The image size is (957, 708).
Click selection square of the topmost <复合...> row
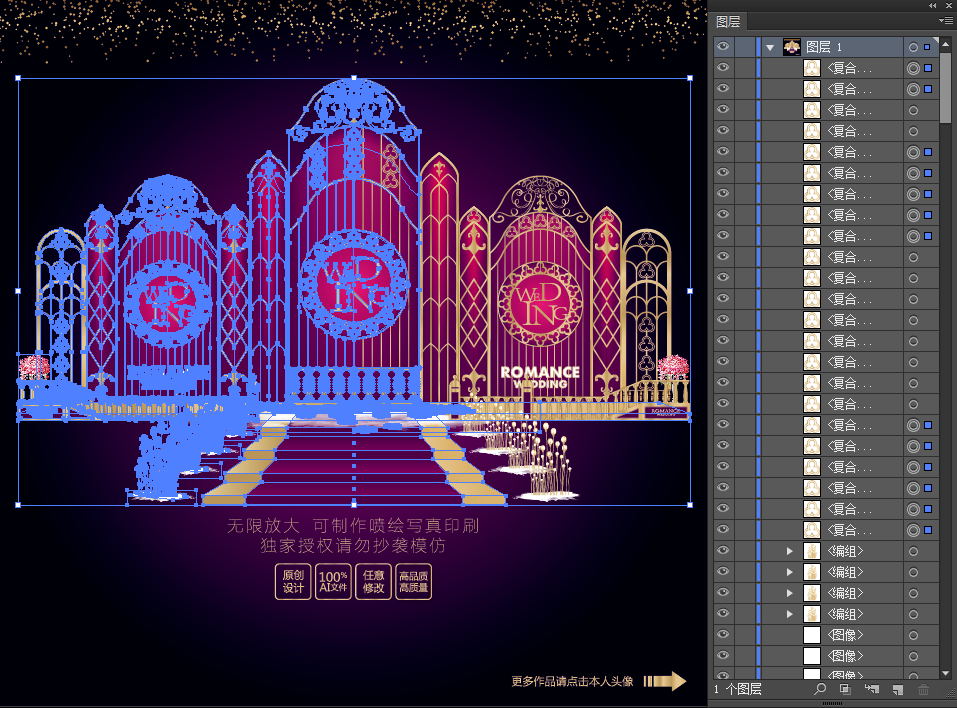(x=928, y=68)
